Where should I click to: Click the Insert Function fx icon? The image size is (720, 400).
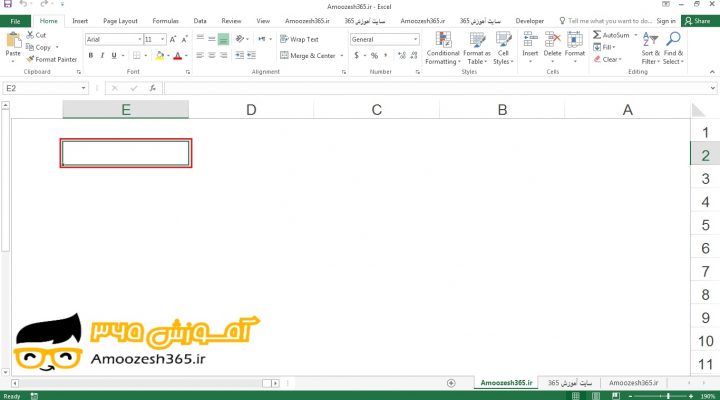152,88
